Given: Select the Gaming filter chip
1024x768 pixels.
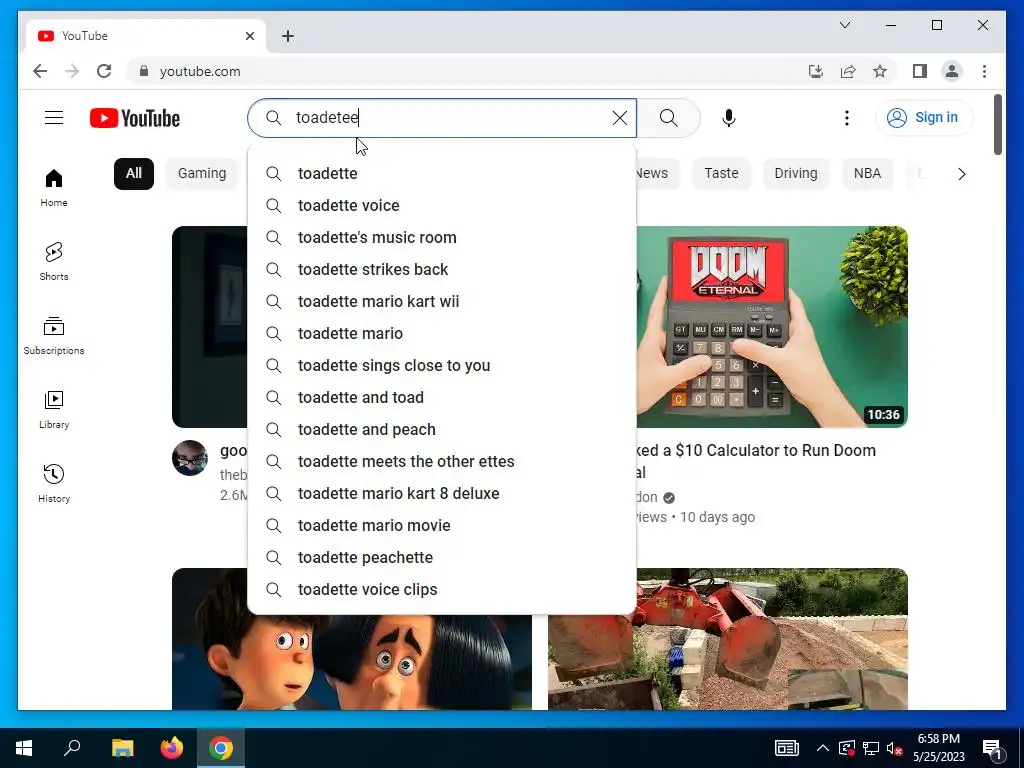Looking at the screenshot, I should click(x=202, y=174).
